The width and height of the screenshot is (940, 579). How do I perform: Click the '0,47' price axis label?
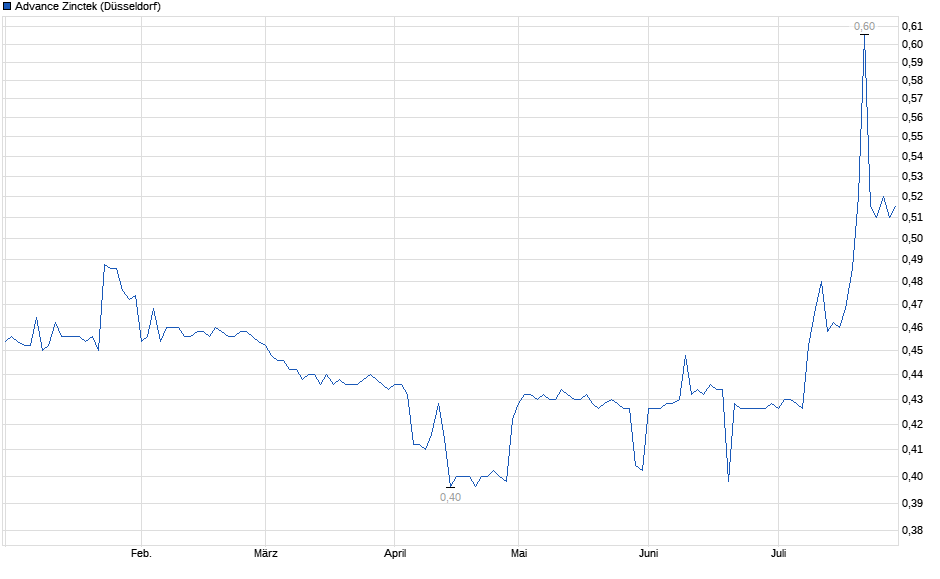(x=912, y=304)
